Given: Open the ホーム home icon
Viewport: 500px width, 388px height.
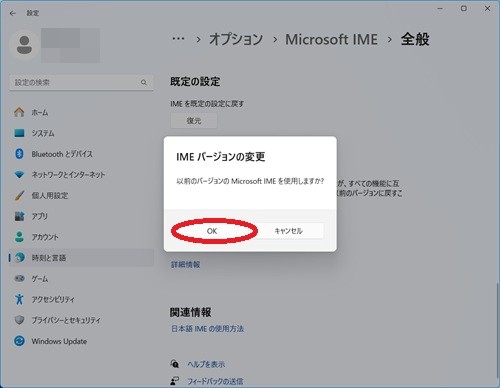Looking at the screenshot, I should pyautogui.click(x=19, y=112).
